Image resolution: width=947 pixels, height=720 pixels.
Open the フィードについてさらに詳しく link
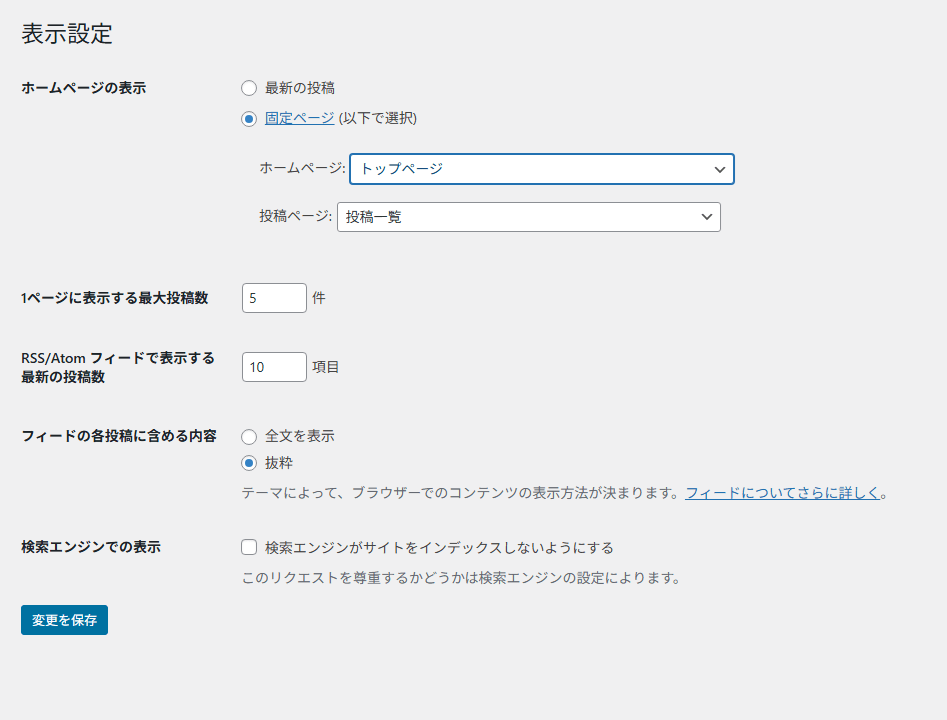782,493
